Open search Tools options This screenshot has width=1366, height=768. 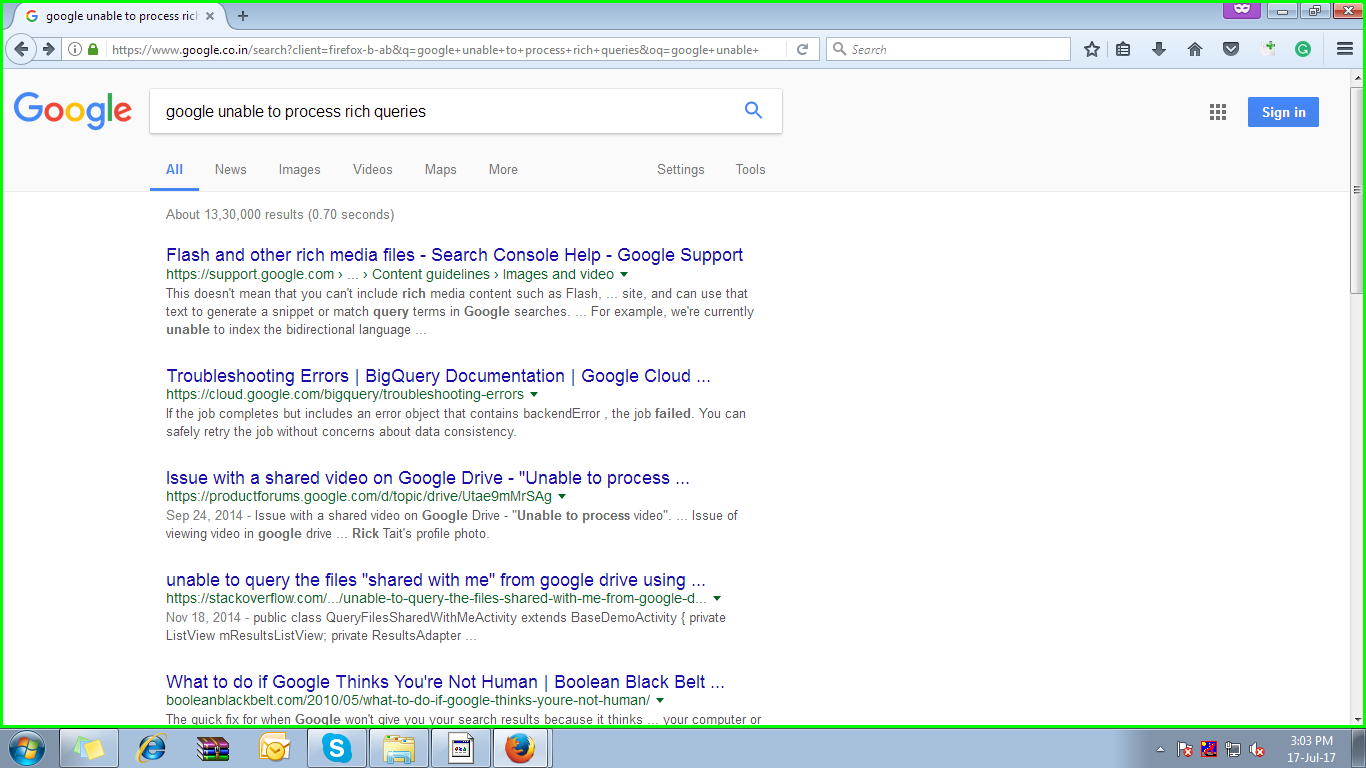(x=750, y=169)
